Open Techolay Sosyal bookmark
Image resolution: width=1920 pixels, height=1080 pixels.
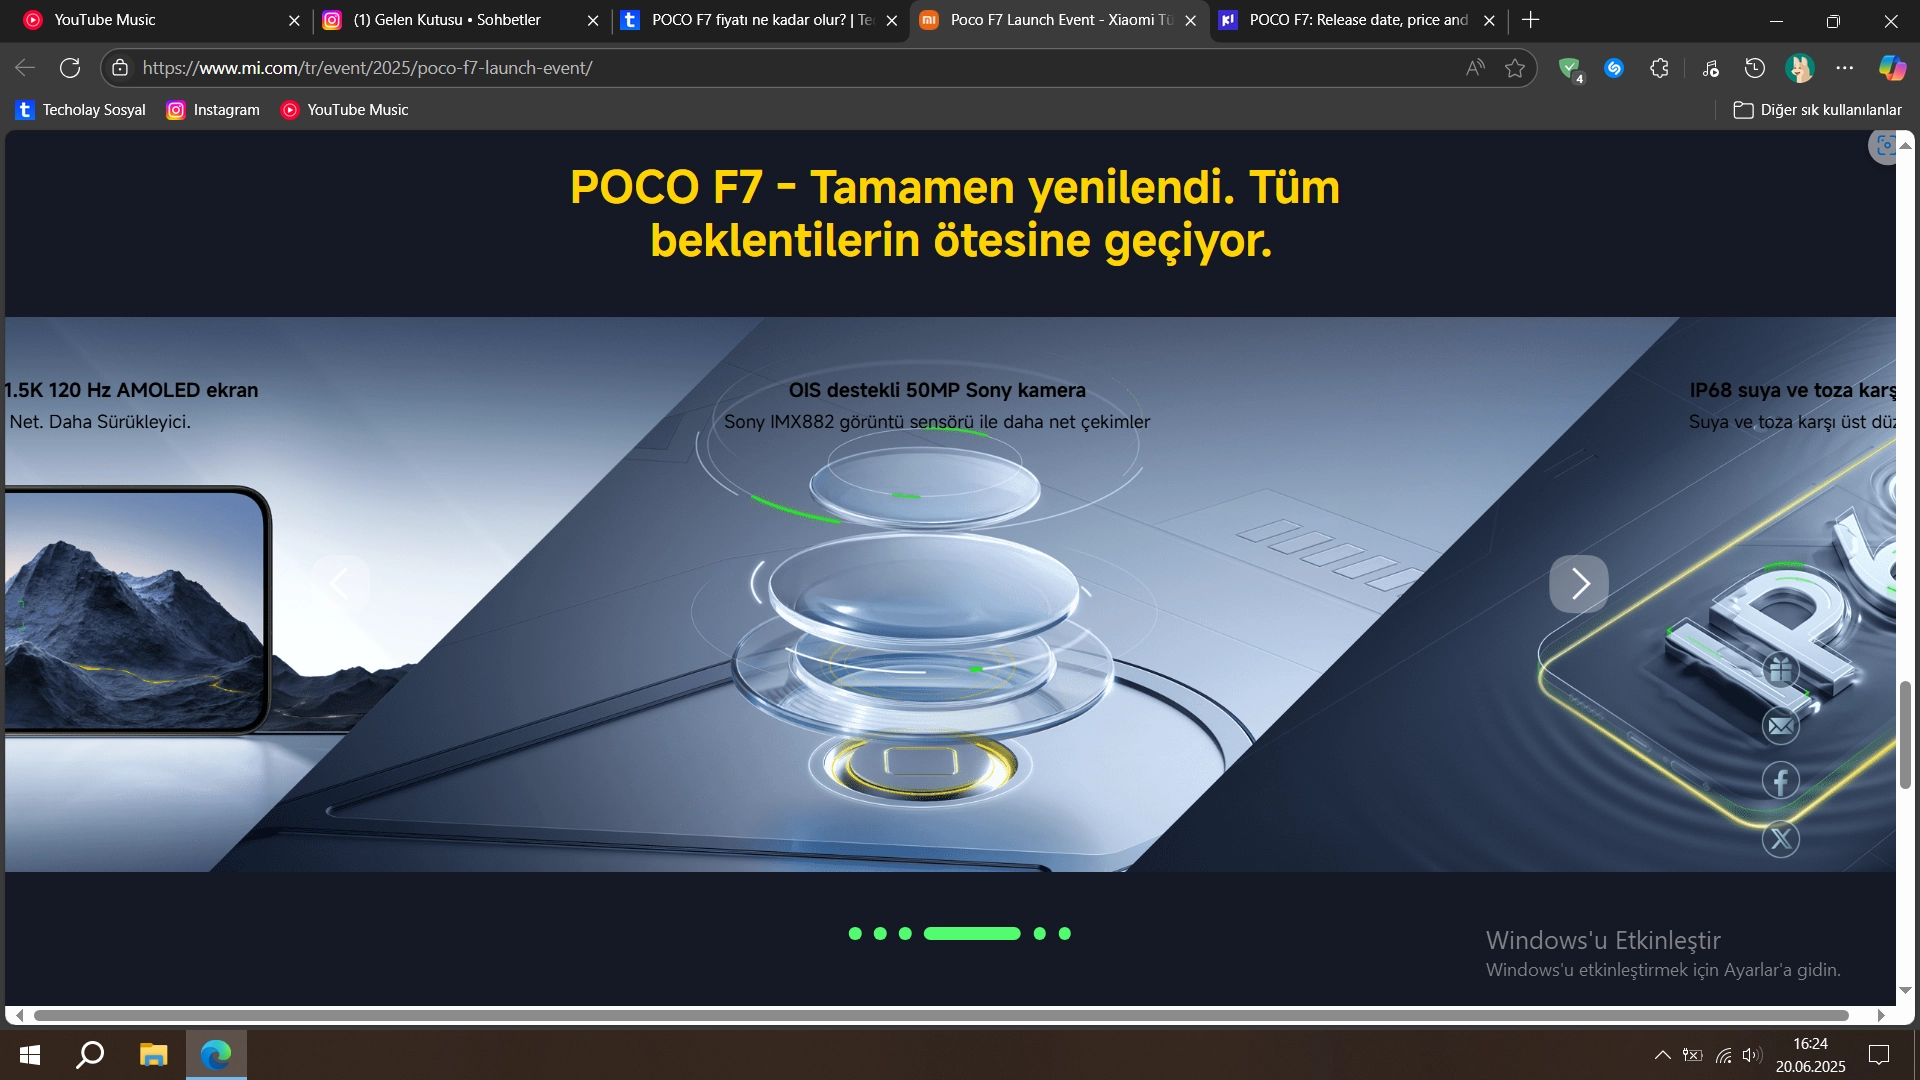coord(82,110)
